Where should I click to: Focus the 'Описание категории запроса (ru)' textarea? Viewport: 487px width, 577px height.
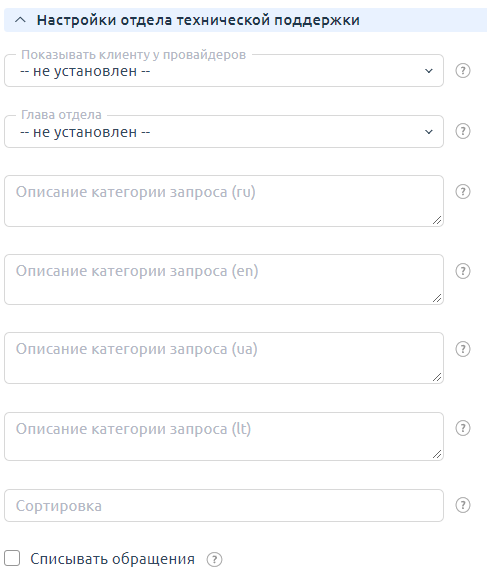224,201
